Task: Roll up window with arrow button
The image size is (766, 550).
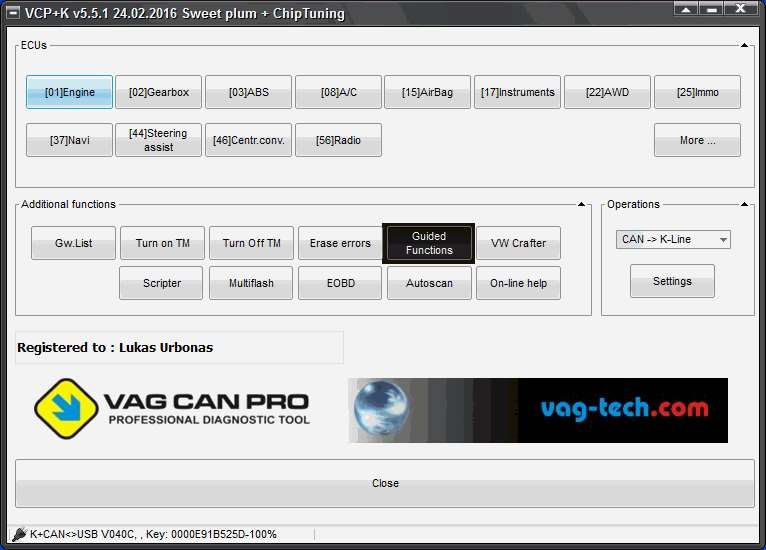Action: click(x=686, y=9)
